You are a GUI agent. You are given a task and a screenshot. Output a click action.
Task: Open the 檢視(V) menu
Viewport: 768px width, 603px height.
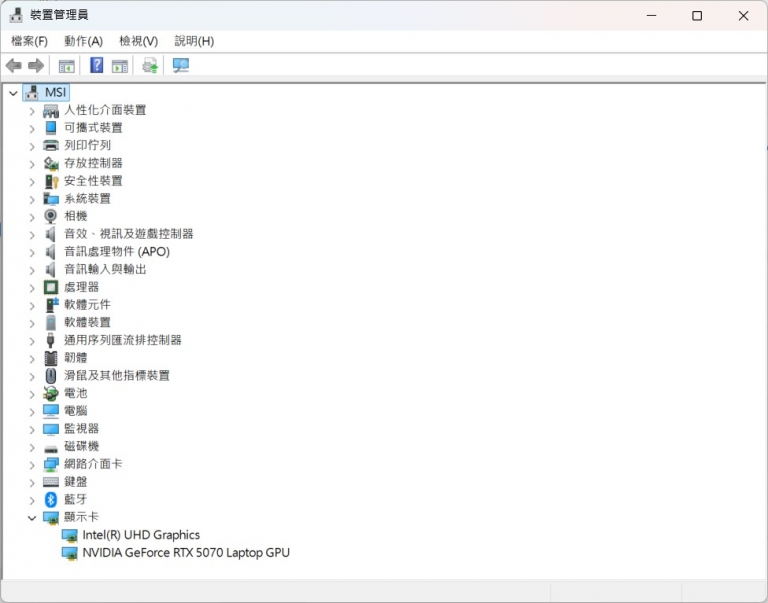coord(139,41)
